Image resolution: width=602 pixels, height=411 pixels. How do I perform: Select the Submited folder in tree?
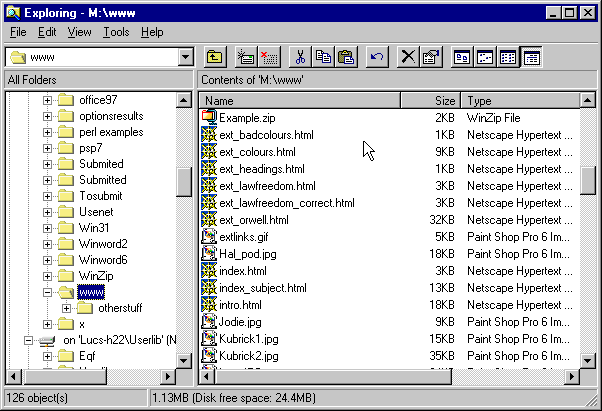coord(101,164)
